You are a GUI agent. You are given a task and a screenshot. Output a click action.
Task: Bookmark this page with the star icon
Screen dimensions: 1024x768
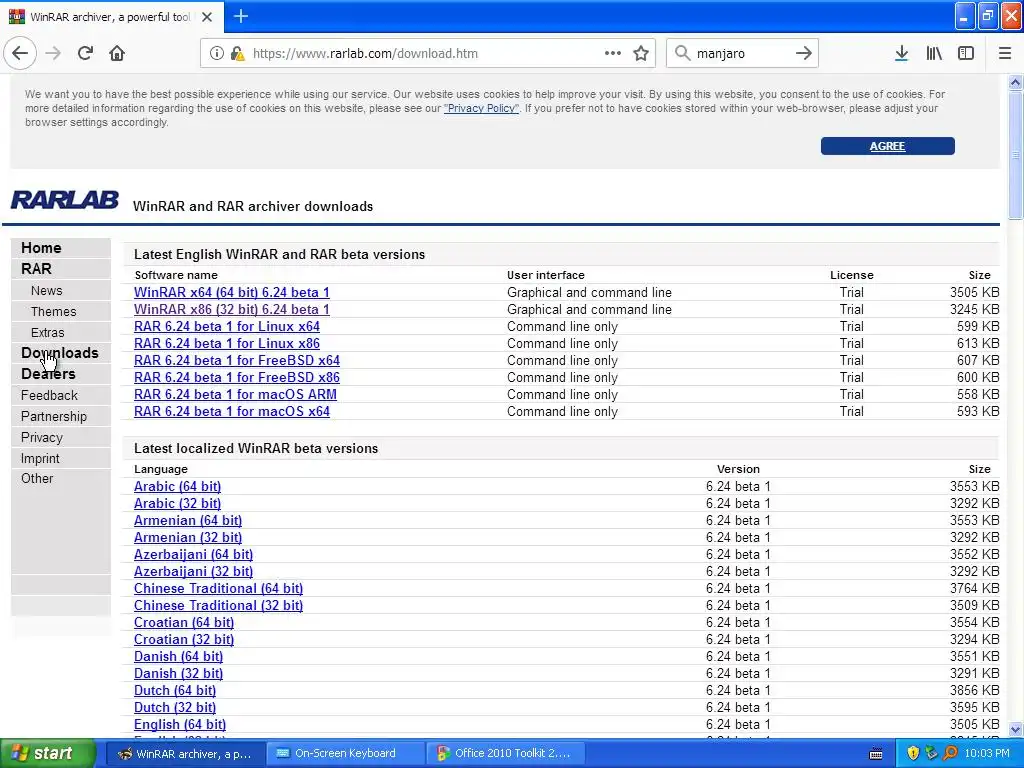coord(641,54)
